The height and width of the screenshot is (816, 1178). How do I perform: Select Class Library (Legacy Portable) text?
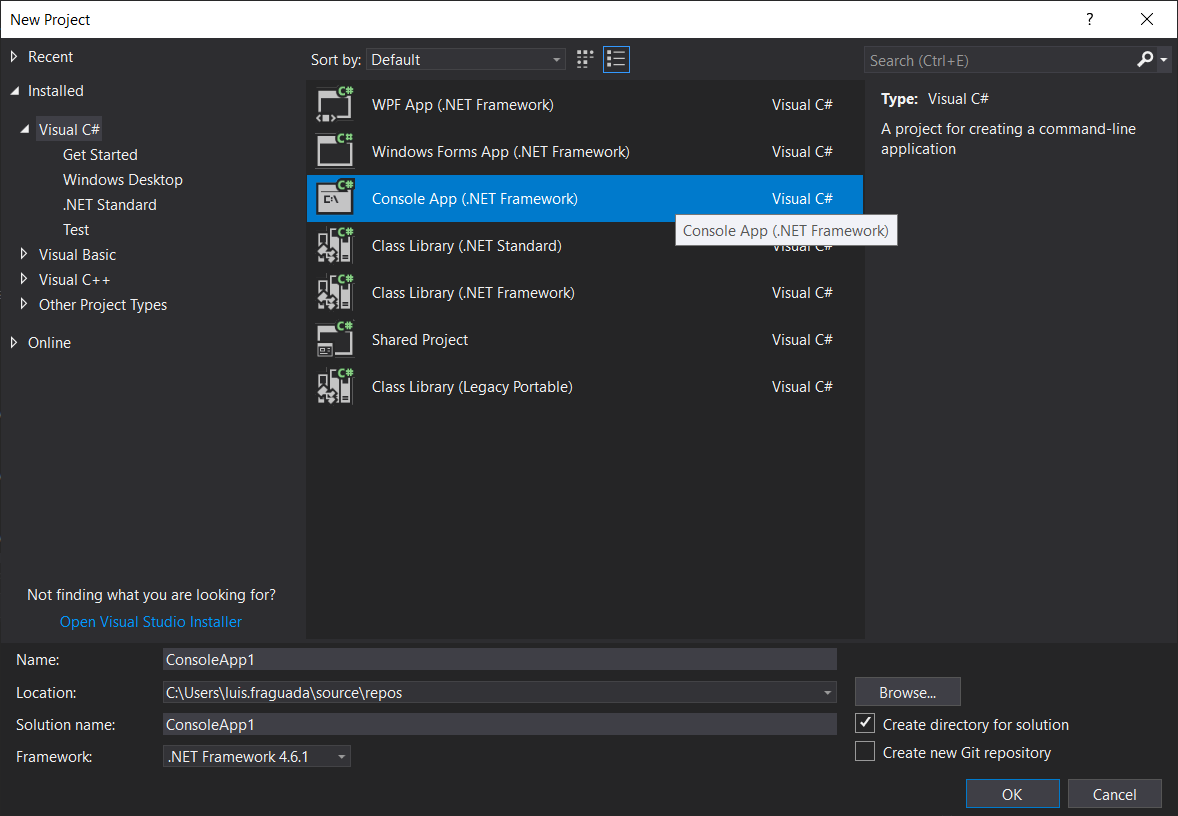(472, 386)
